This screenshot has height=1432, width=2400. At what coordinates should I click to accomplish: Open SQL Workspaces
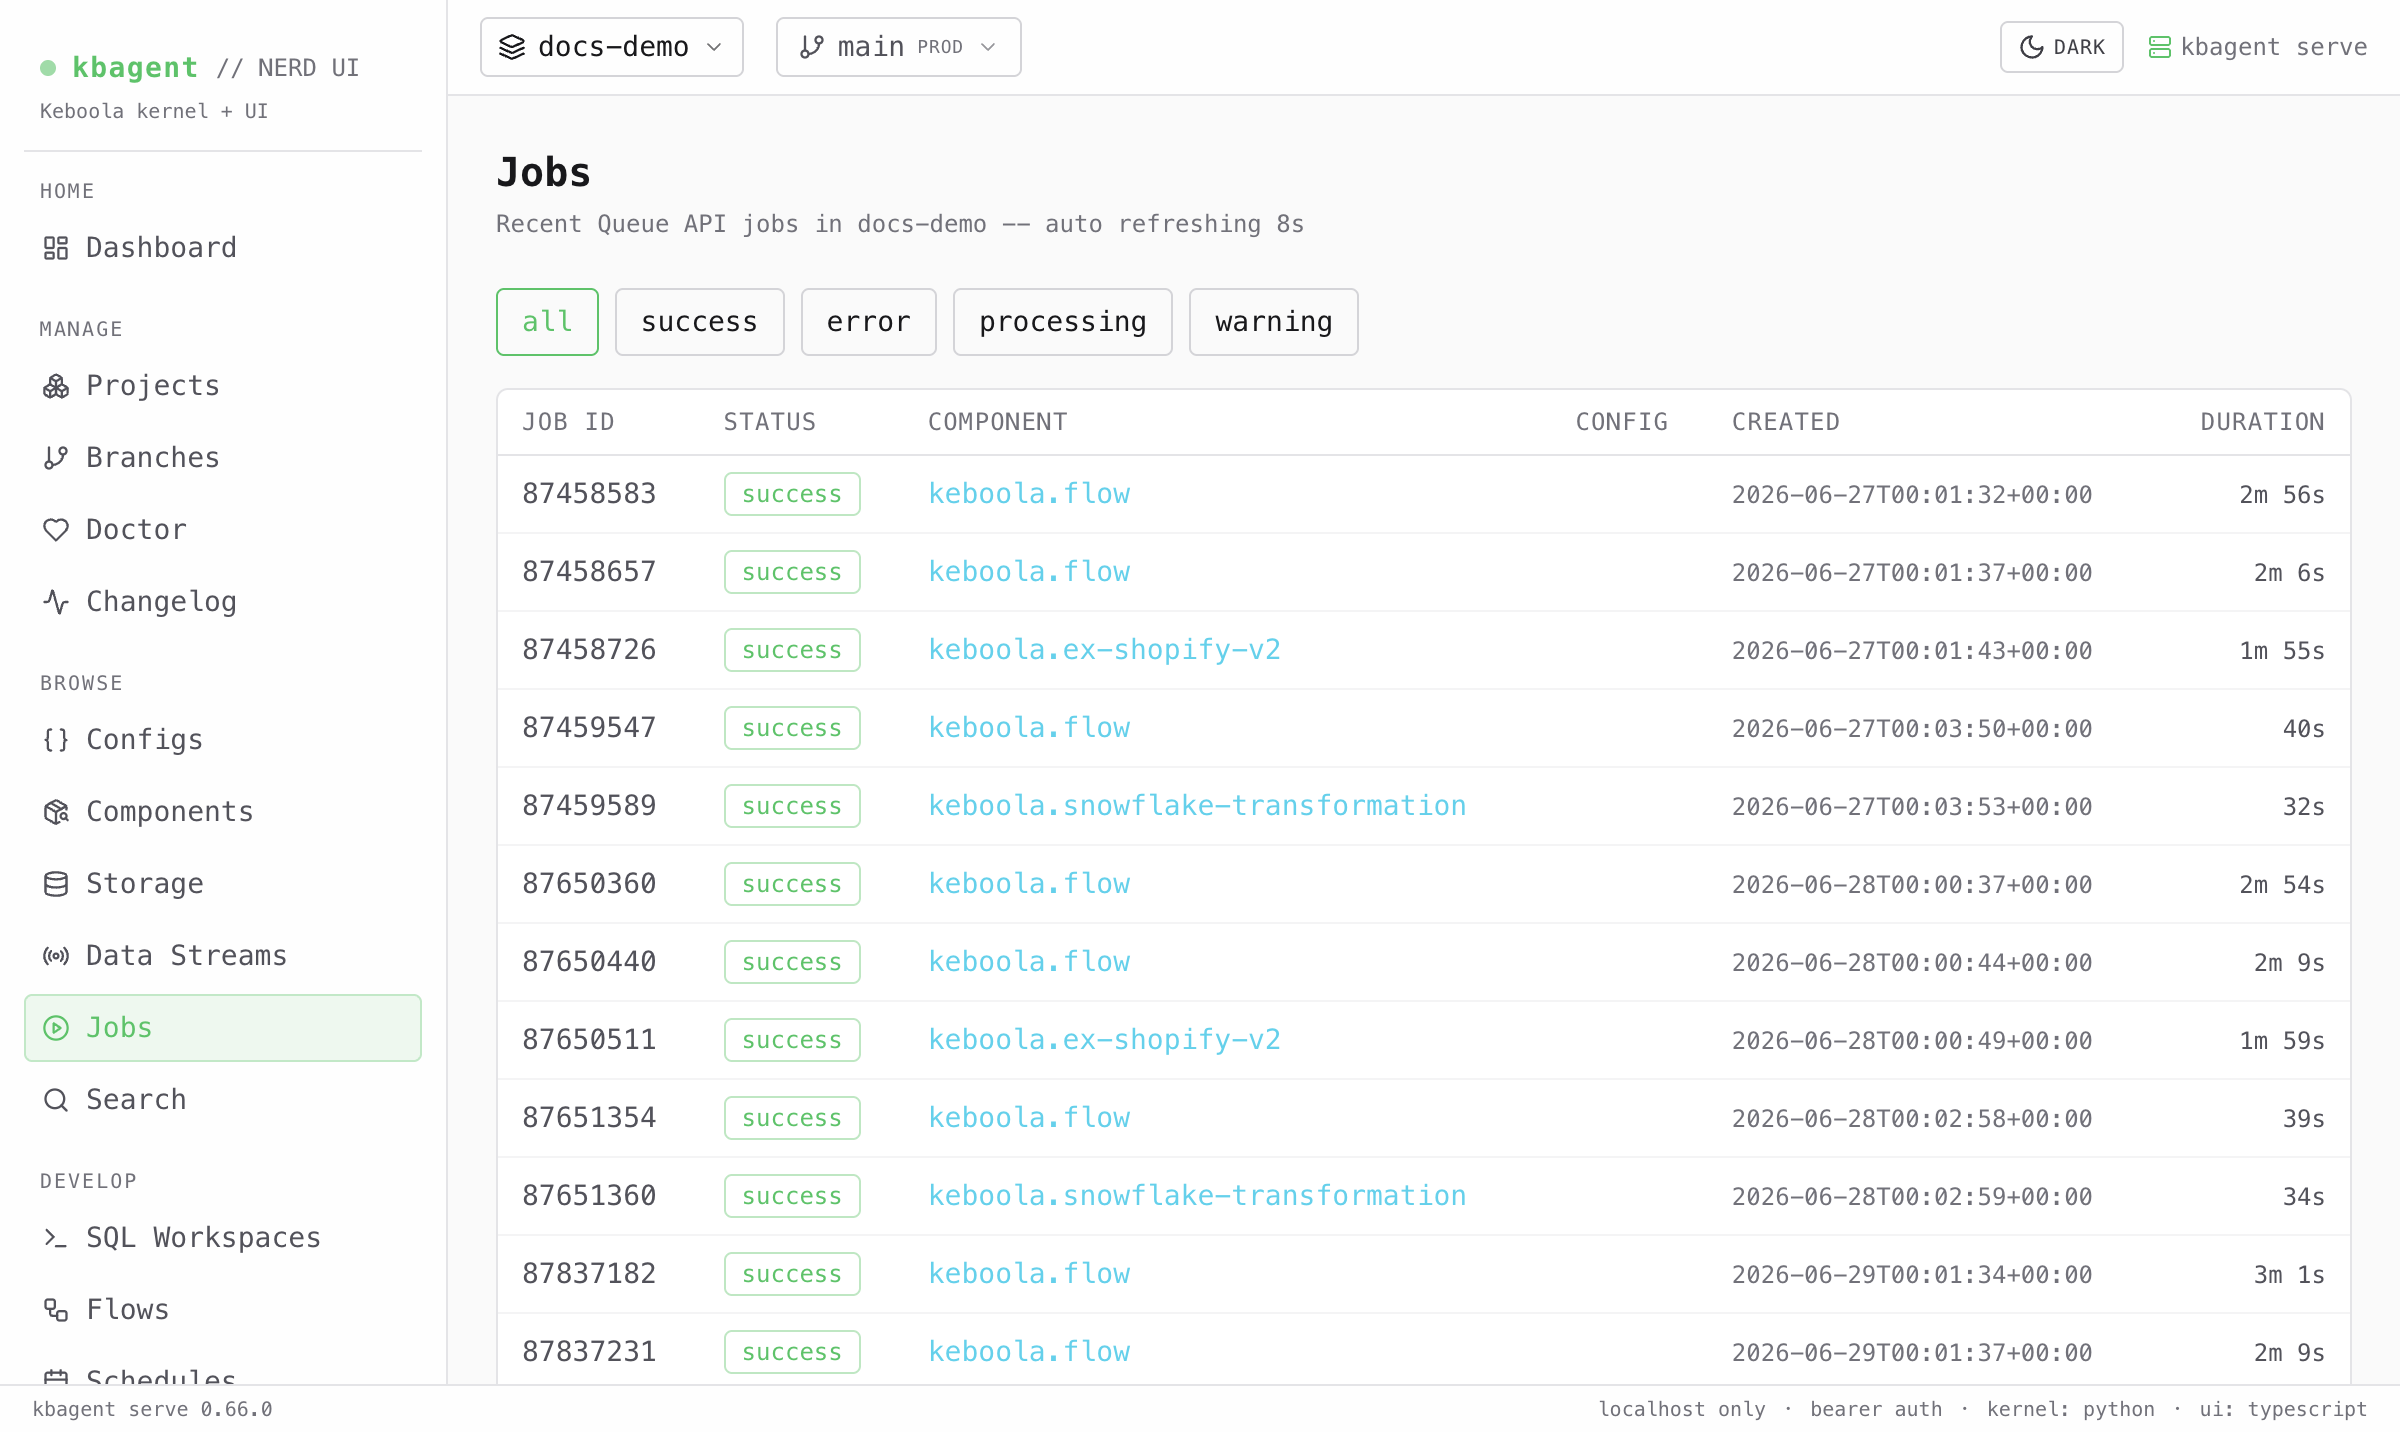click(223, 1238)
